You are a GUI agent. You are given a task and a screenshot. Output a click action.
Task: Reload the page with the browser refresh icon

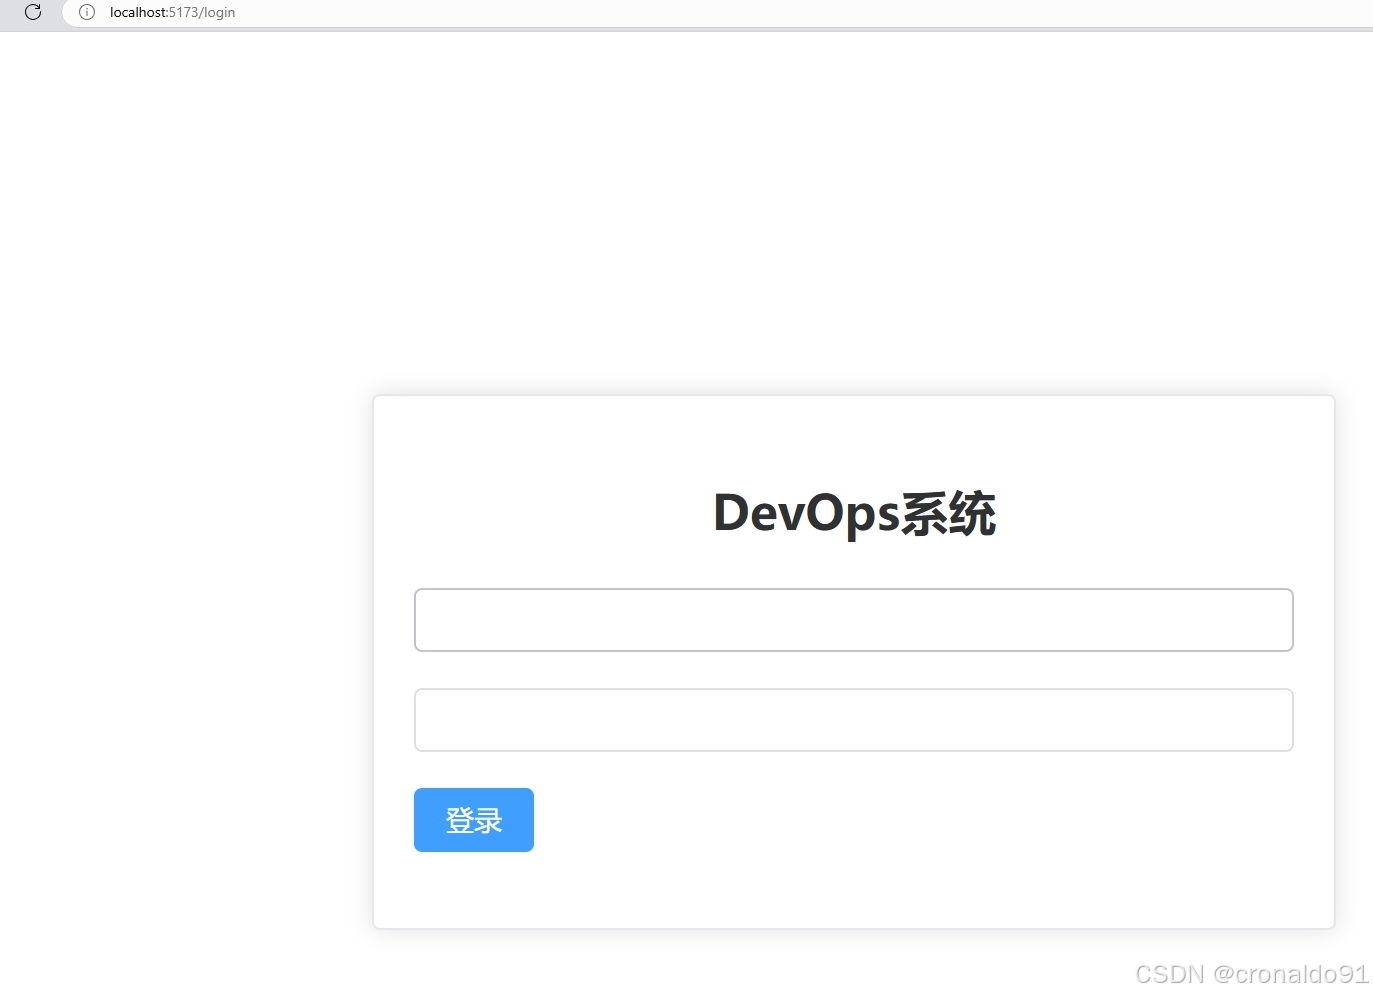(x=33, y=12)
